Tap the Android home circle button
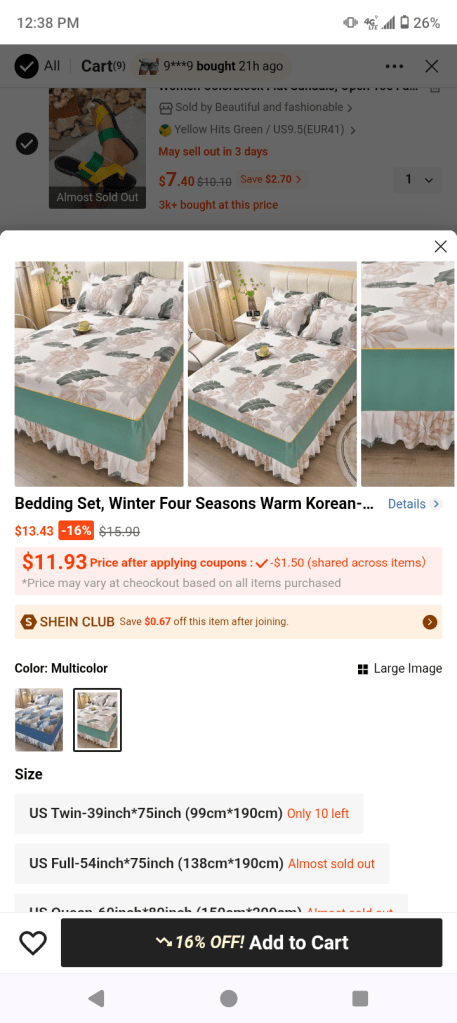 pos(228,998)
